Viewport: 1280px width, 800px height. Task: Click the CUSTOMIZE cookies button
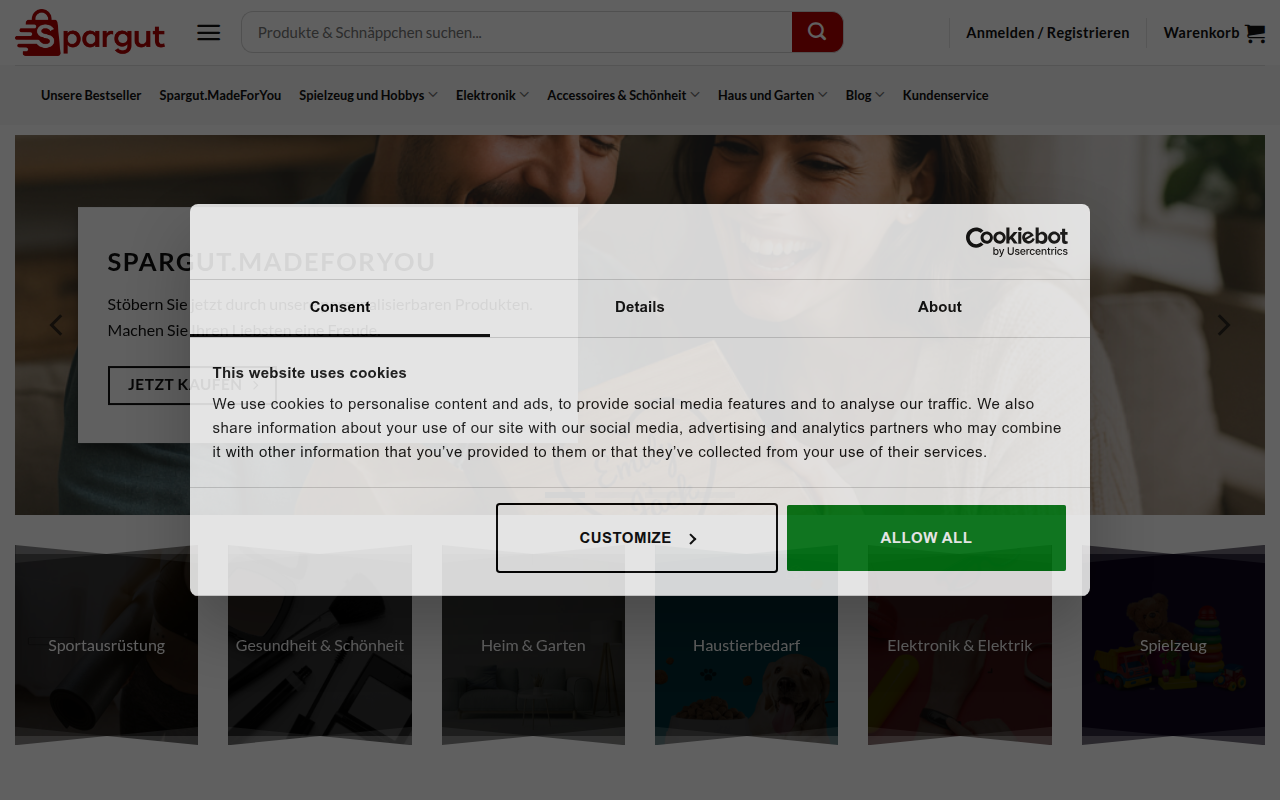tap(637, 538)
